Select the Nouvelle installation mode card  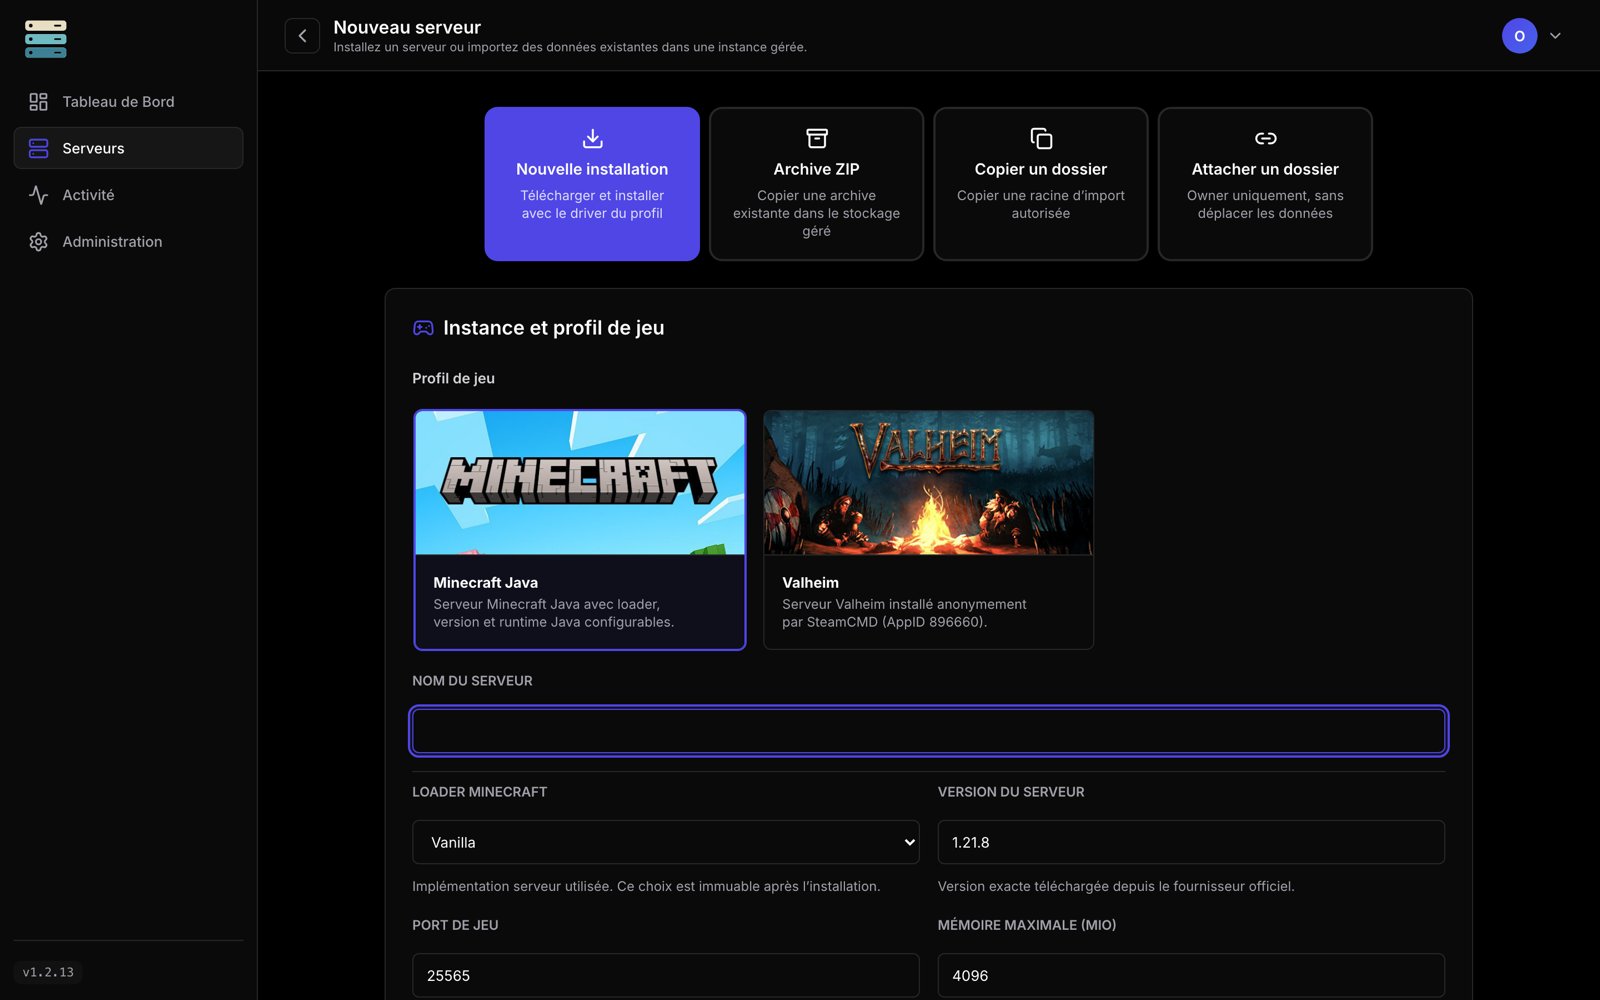(x=592, y=184)
